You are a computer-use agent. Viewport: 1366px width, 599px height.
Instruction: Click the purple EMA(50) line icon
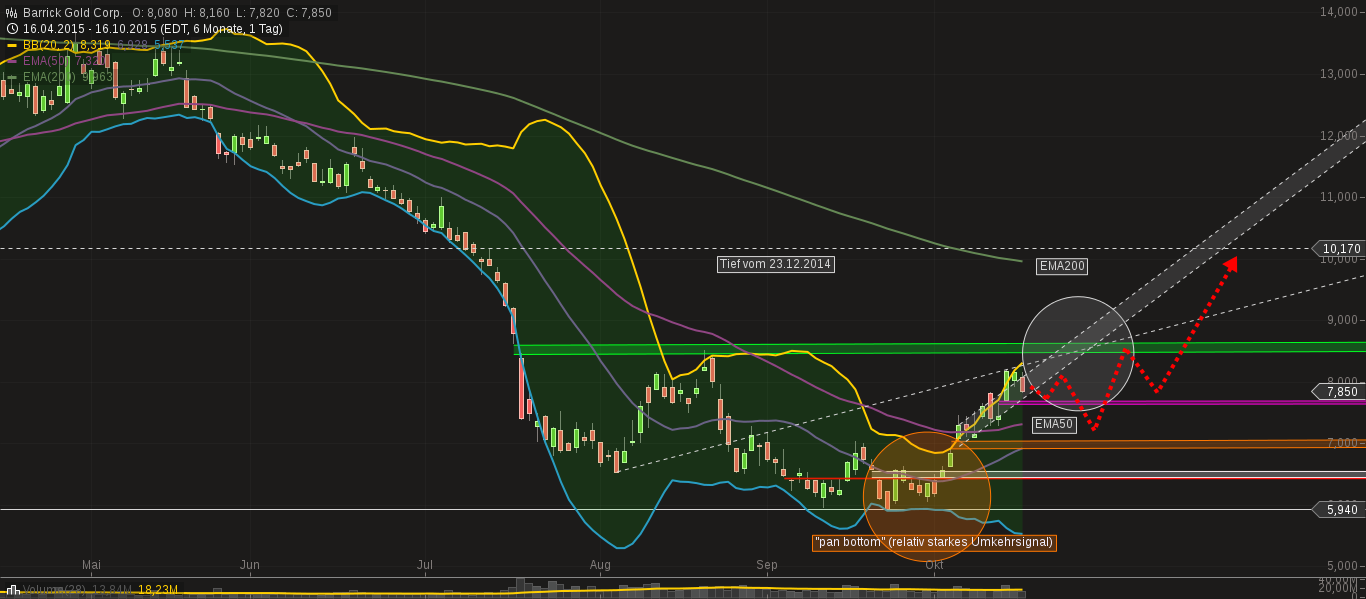coord(11,61)
